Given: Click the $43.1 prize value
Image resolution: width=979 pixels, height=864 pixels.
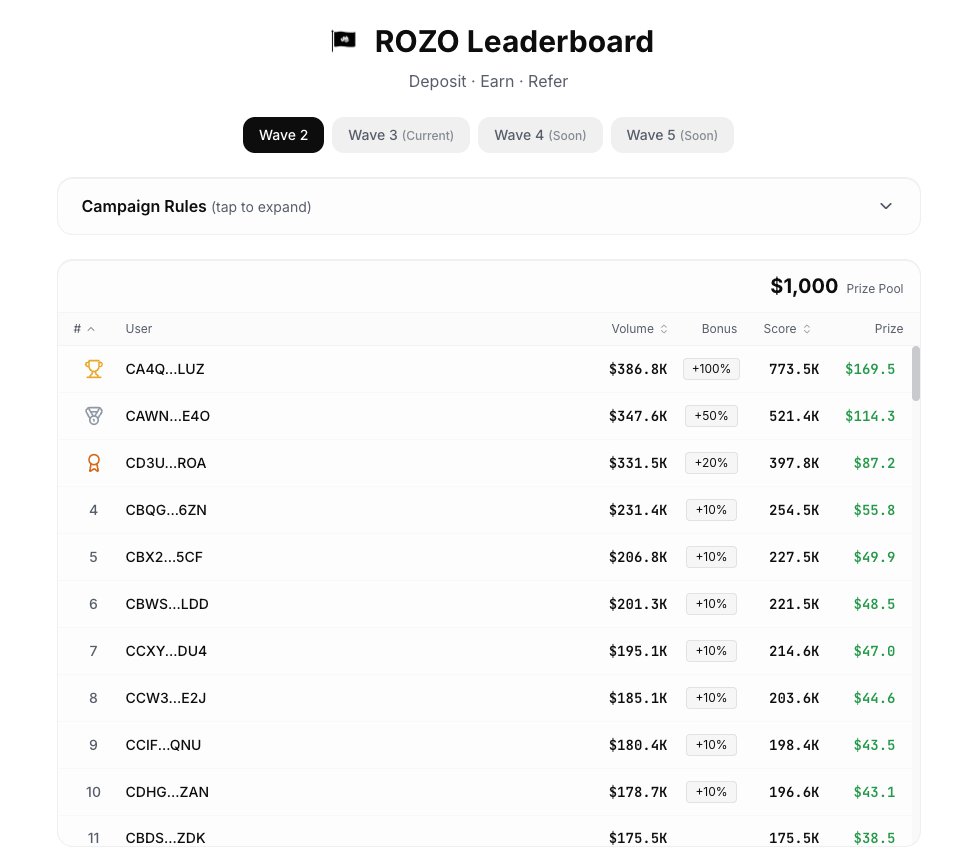Looking at the screenshot, I should (x=874, y=792).
